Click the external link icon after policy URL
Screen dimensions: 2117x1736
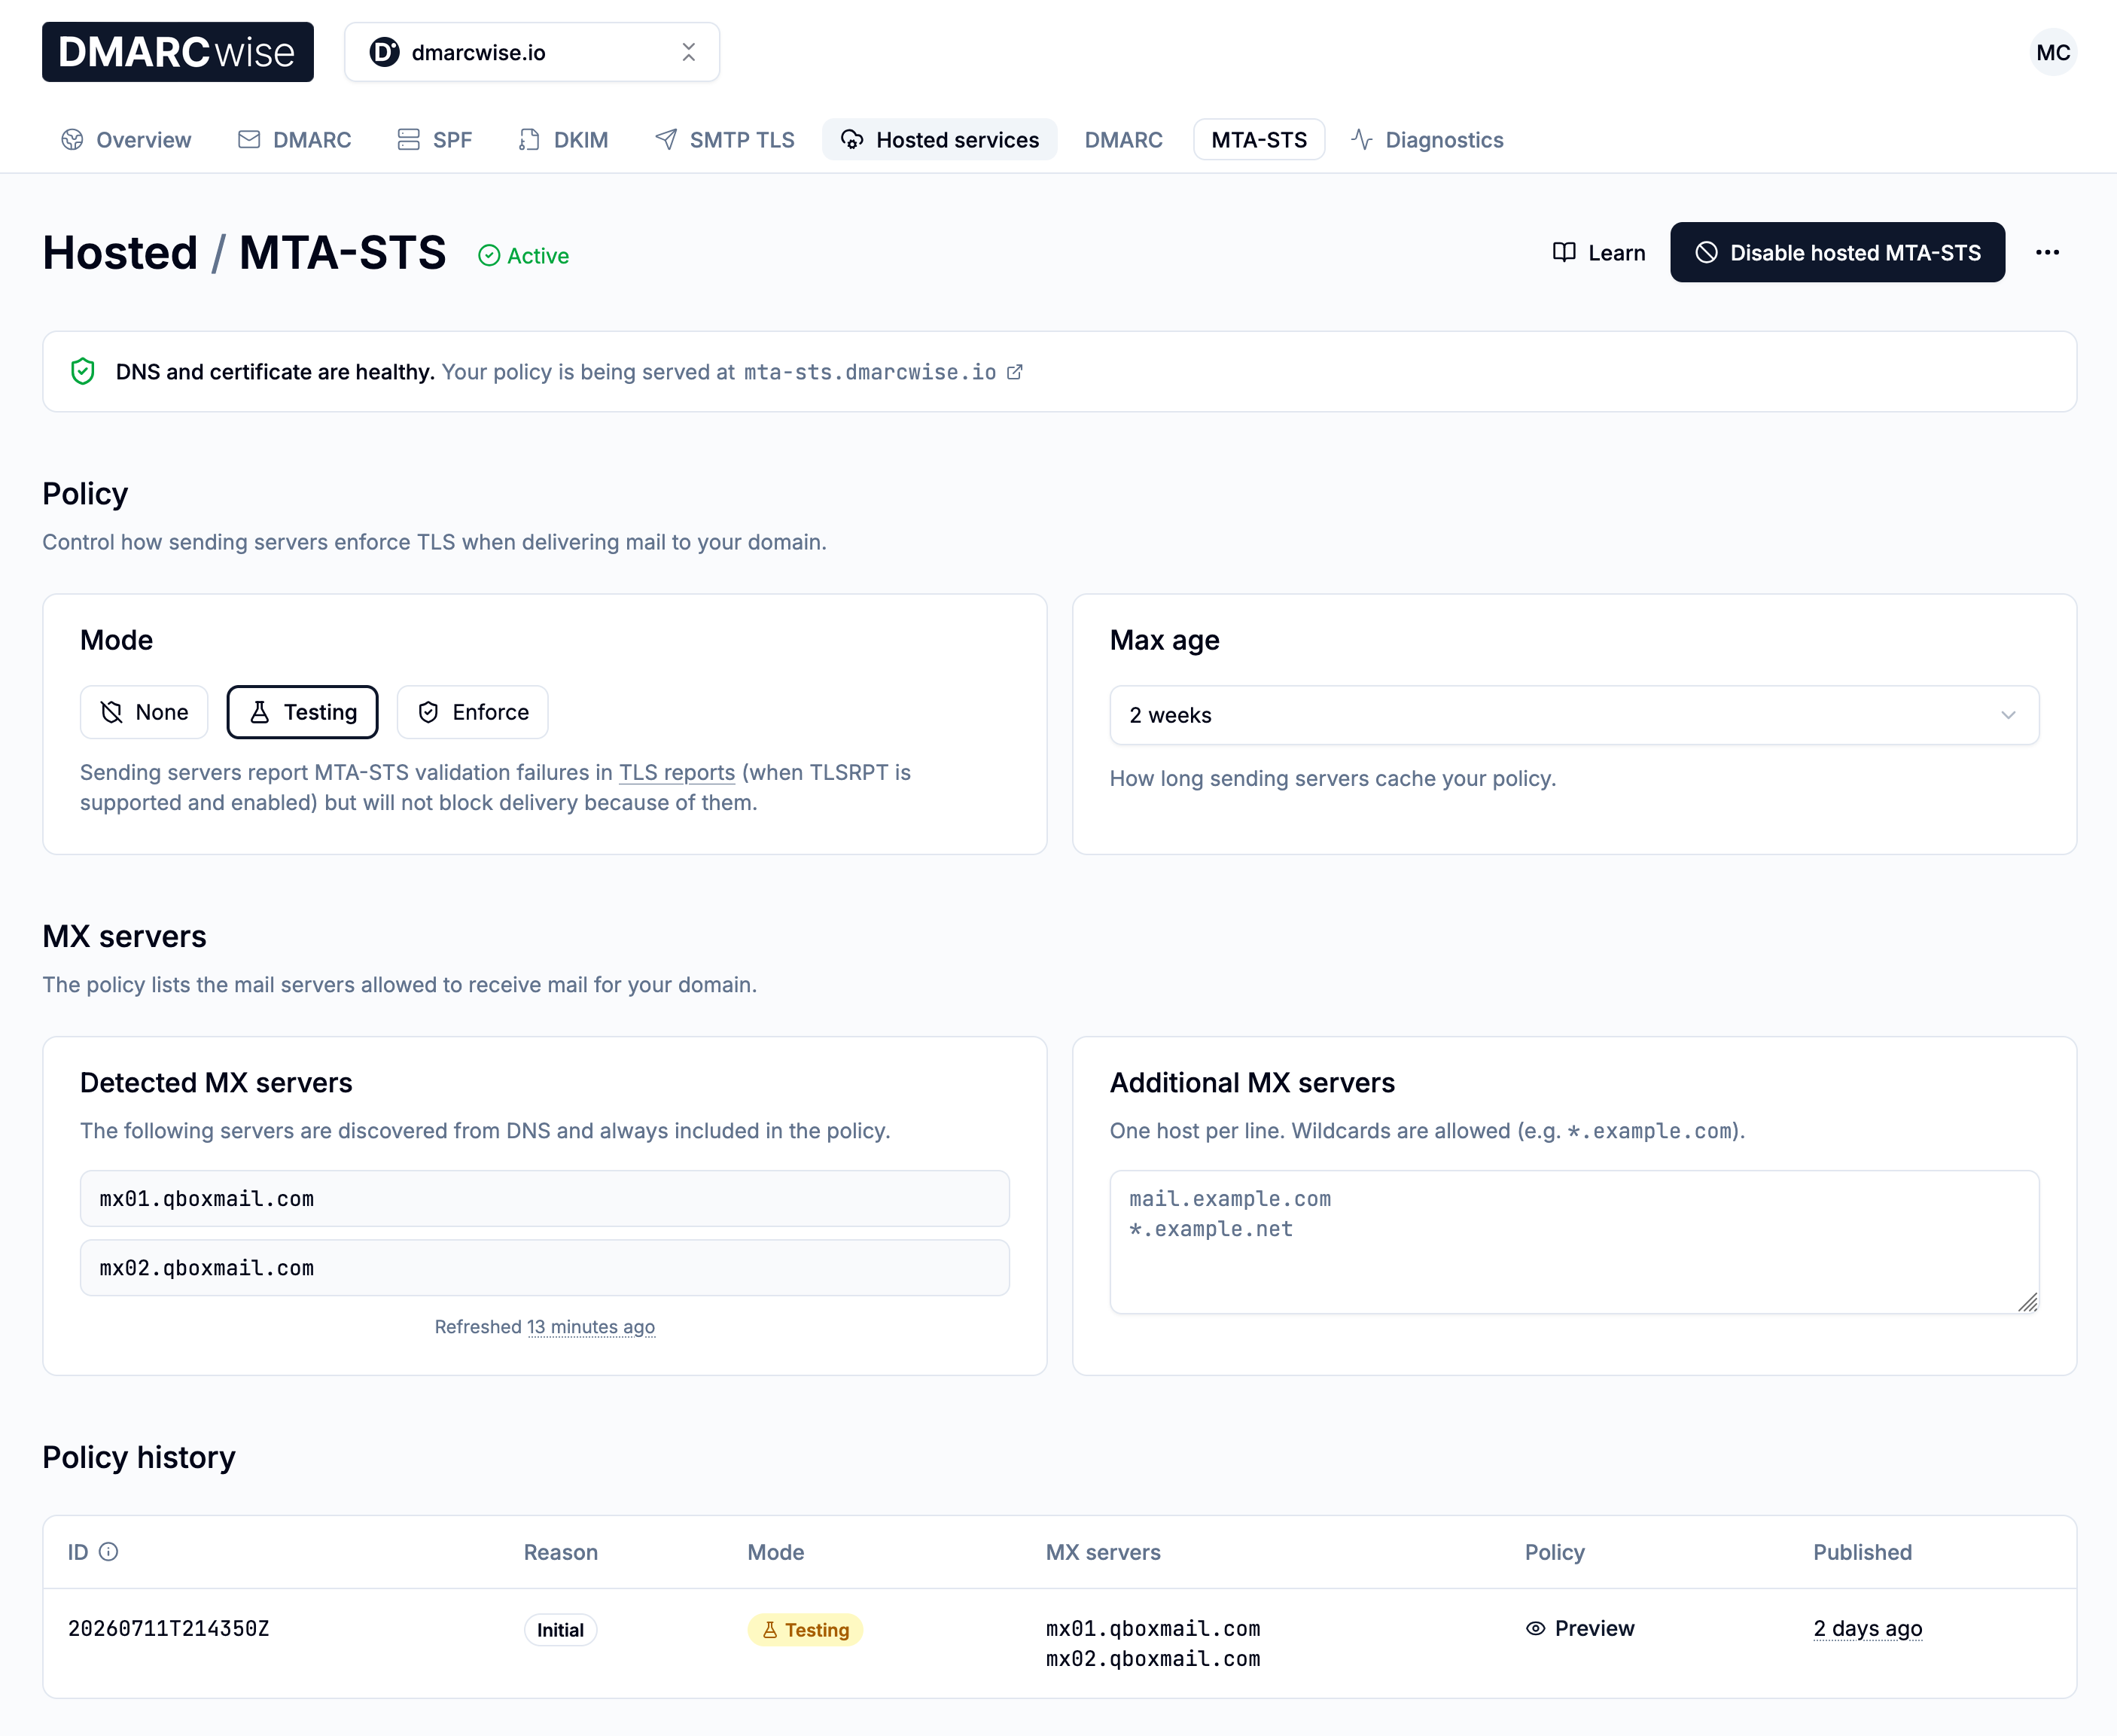click(1014, 372)
